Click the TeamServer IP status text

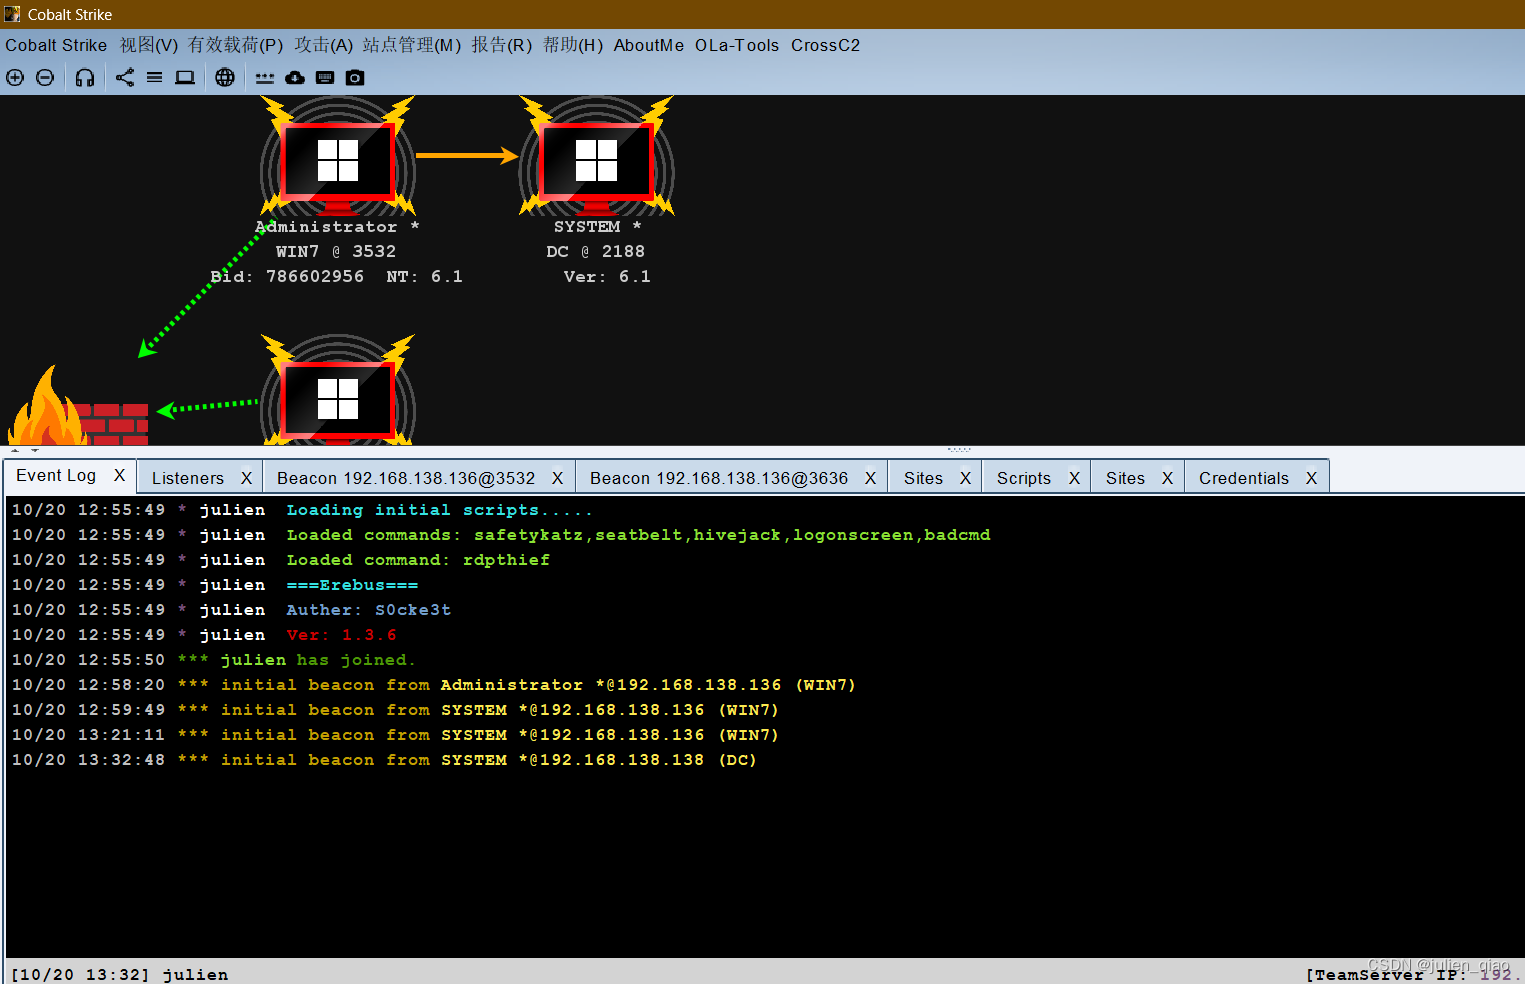(1413, 975)
